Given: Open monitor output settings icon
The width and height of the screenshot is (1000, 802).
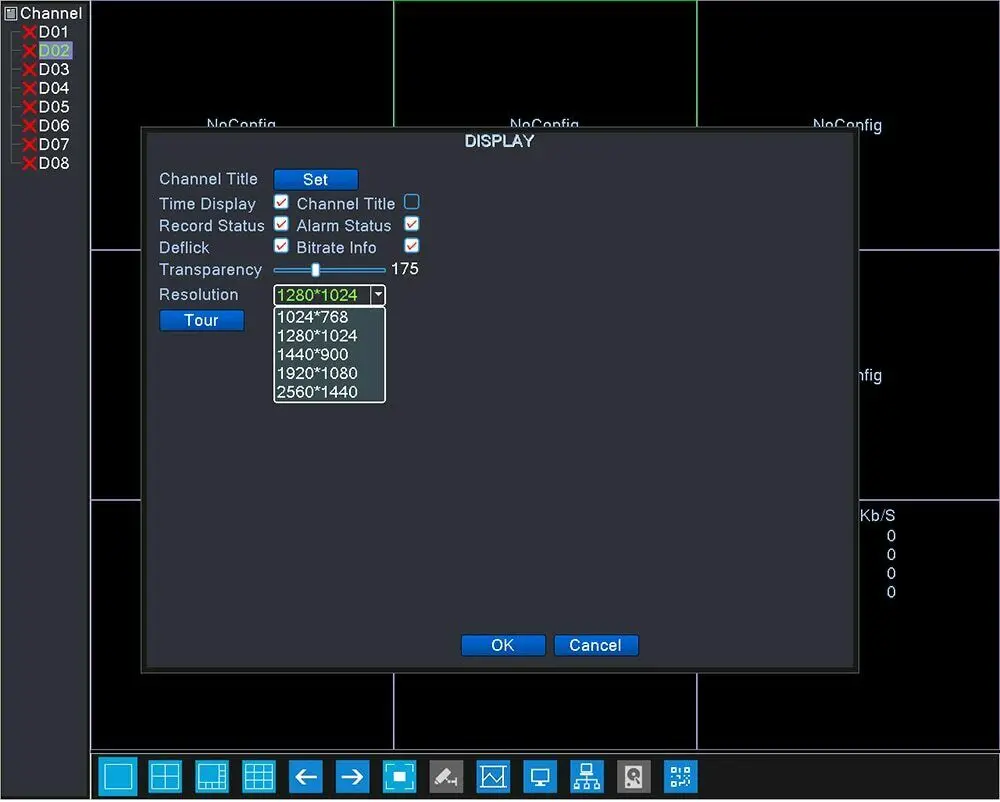Looking at the screenshot, I should coord(540,778).
